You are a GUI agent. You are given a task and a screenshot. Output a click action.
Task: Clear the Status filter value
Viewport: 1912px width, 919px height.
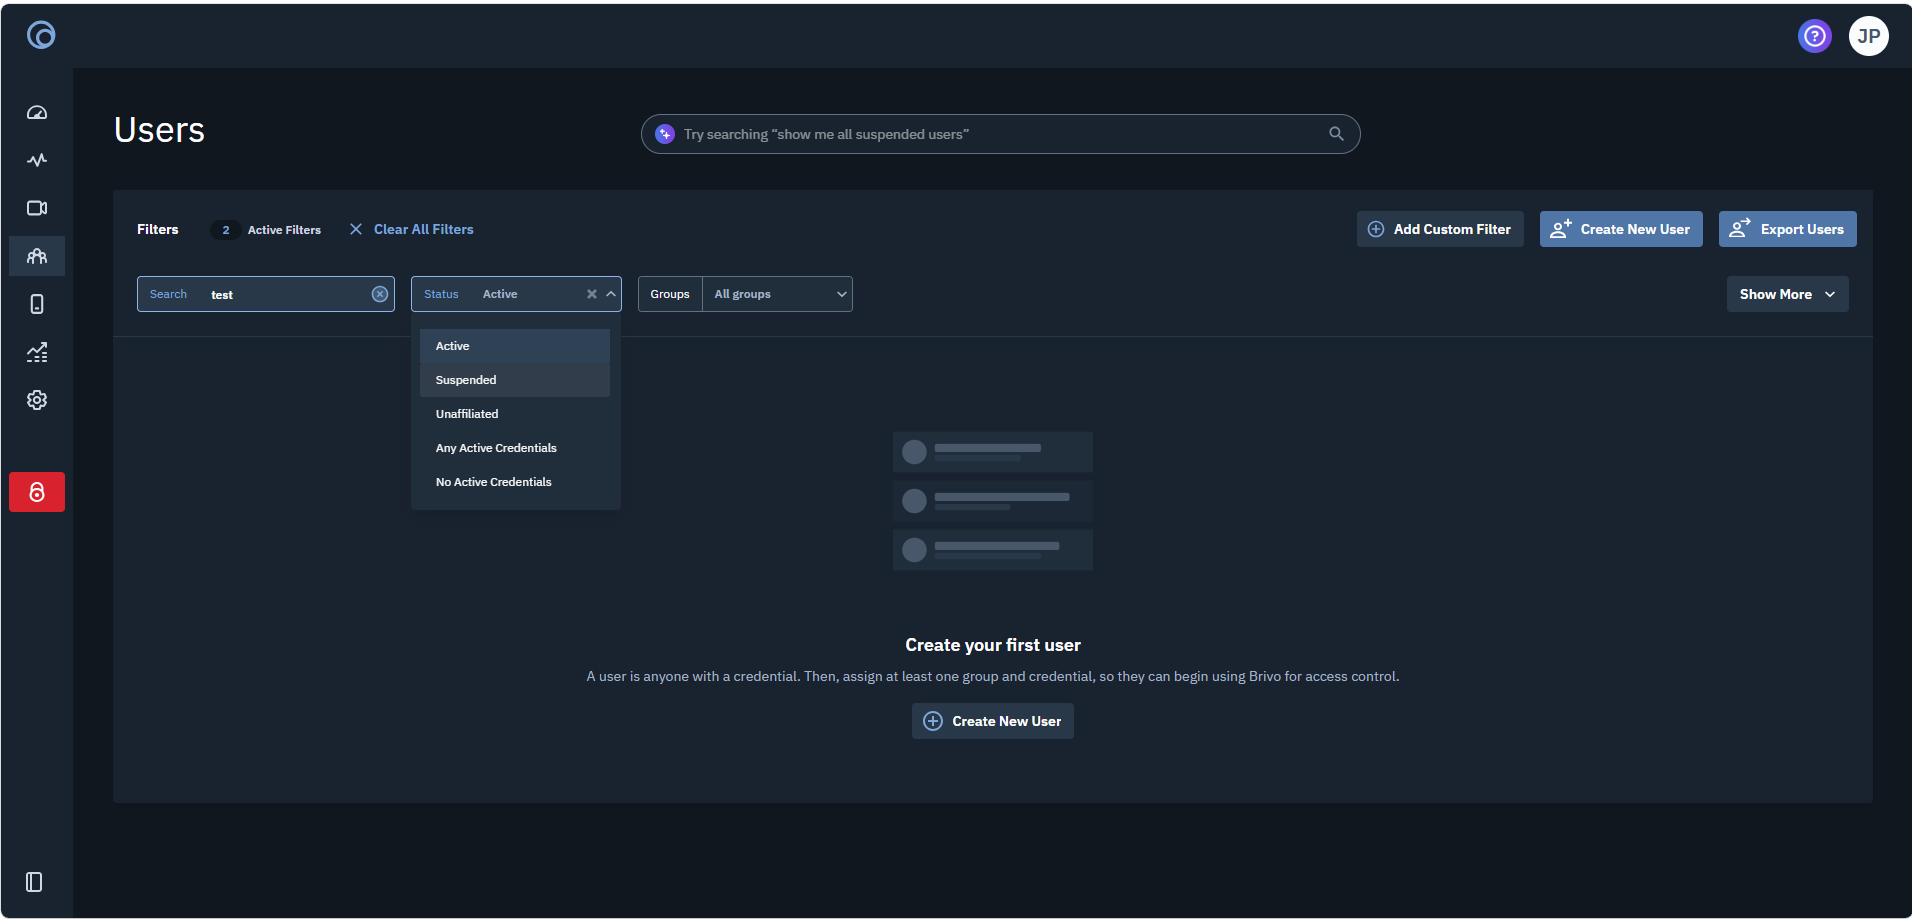[x=591, y=294]
